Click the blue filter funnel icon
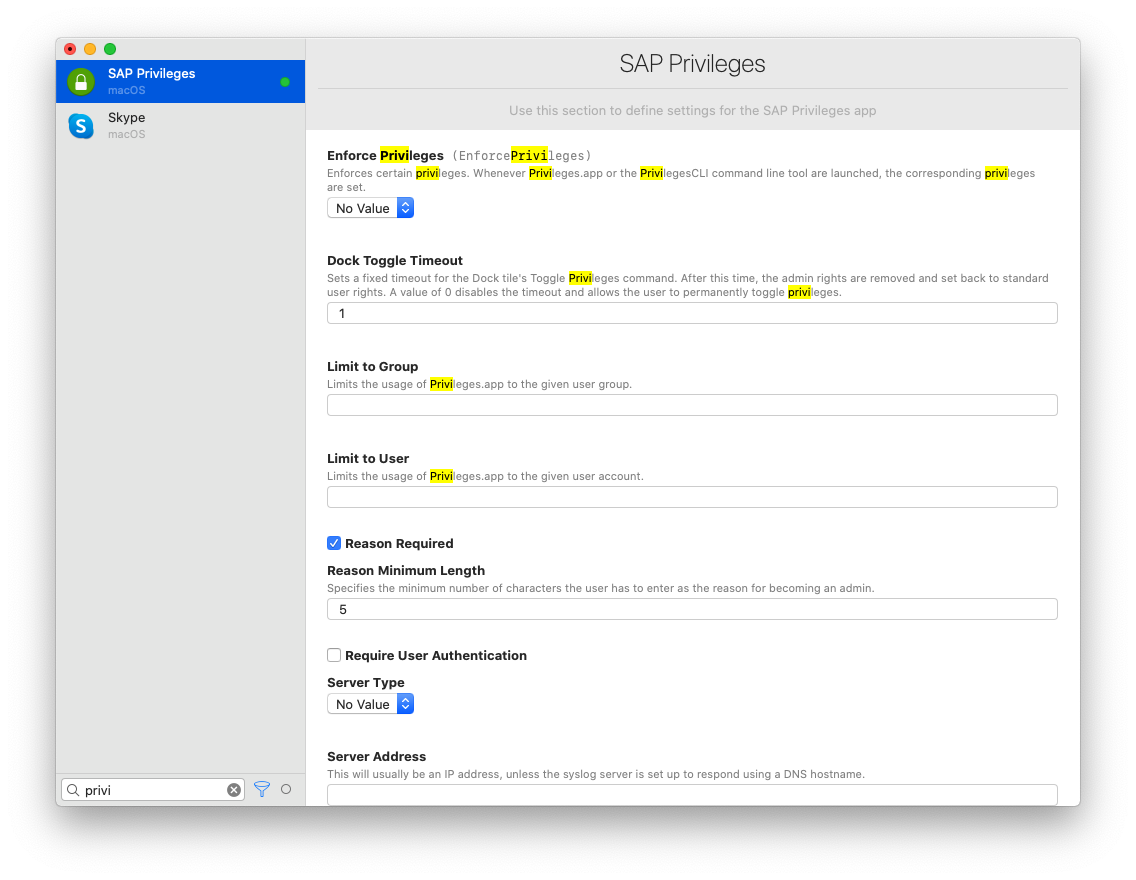Viewport: 1136px width, 880px height. [261, 789]
